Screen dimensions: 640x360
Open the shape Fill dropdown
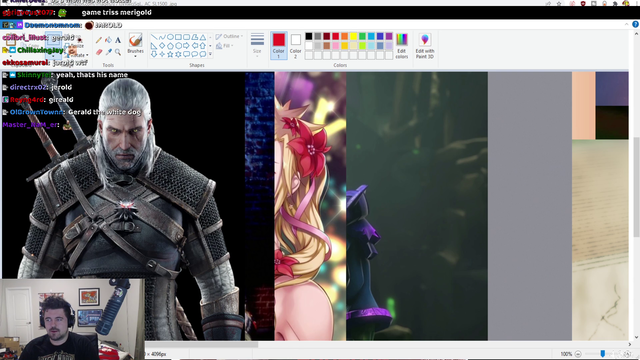pos(225,46)
